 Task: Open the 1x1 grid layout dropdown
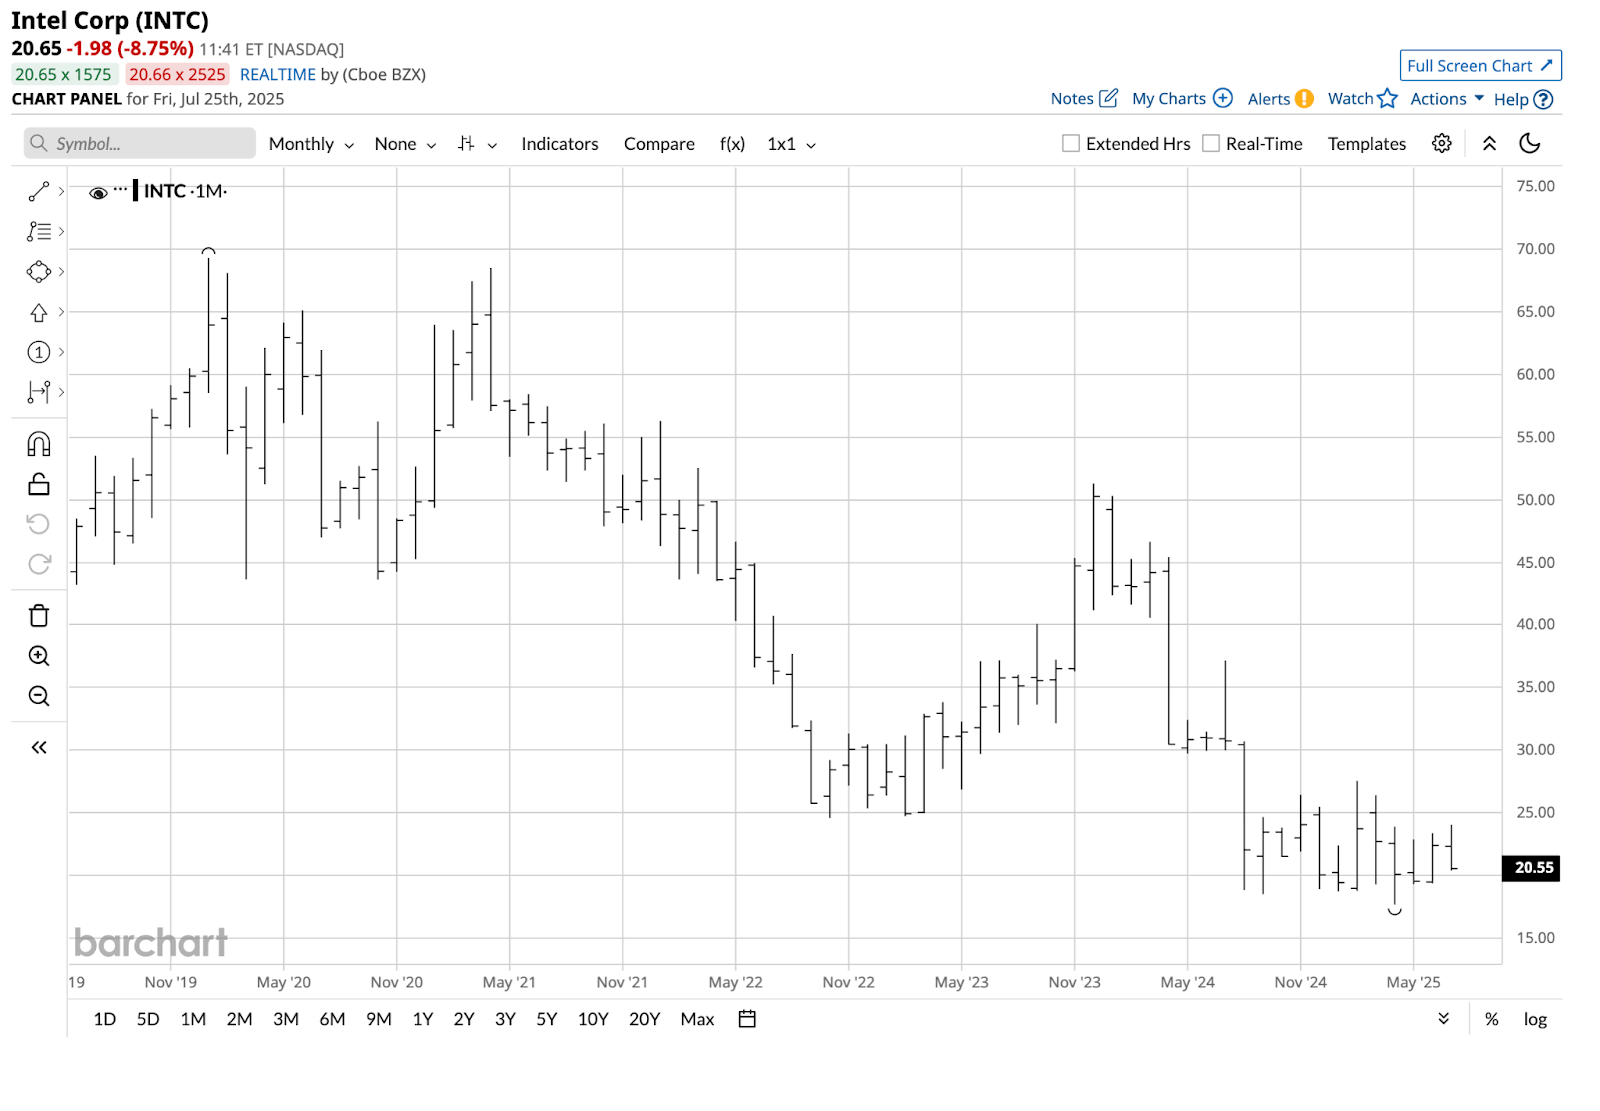pyautogui.click(x=791, y=144)
